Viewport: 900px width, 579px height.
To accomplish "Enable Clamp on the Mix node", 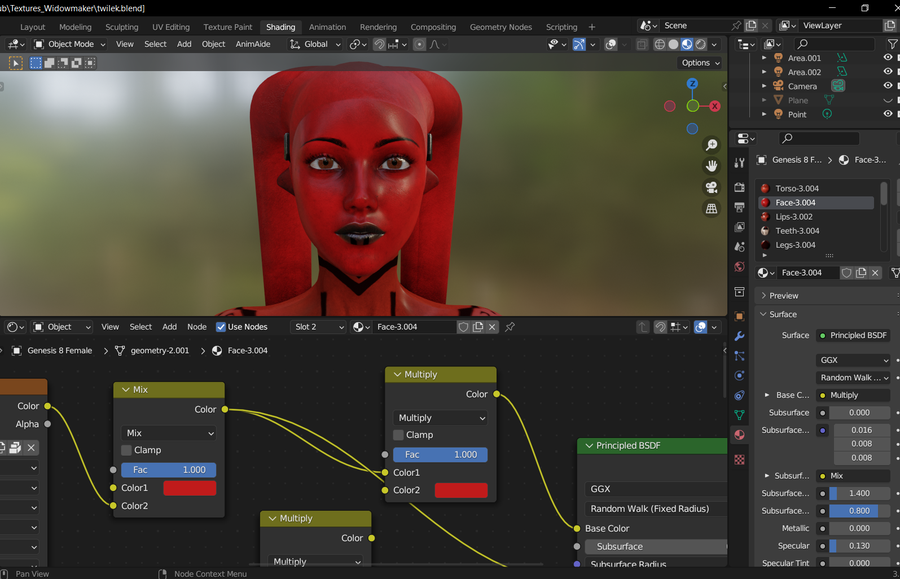I will tap(126, 450).
